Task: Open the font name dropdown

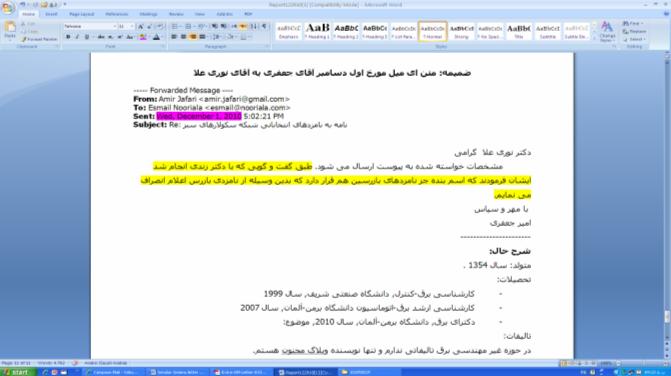Action: click(90, 27)
